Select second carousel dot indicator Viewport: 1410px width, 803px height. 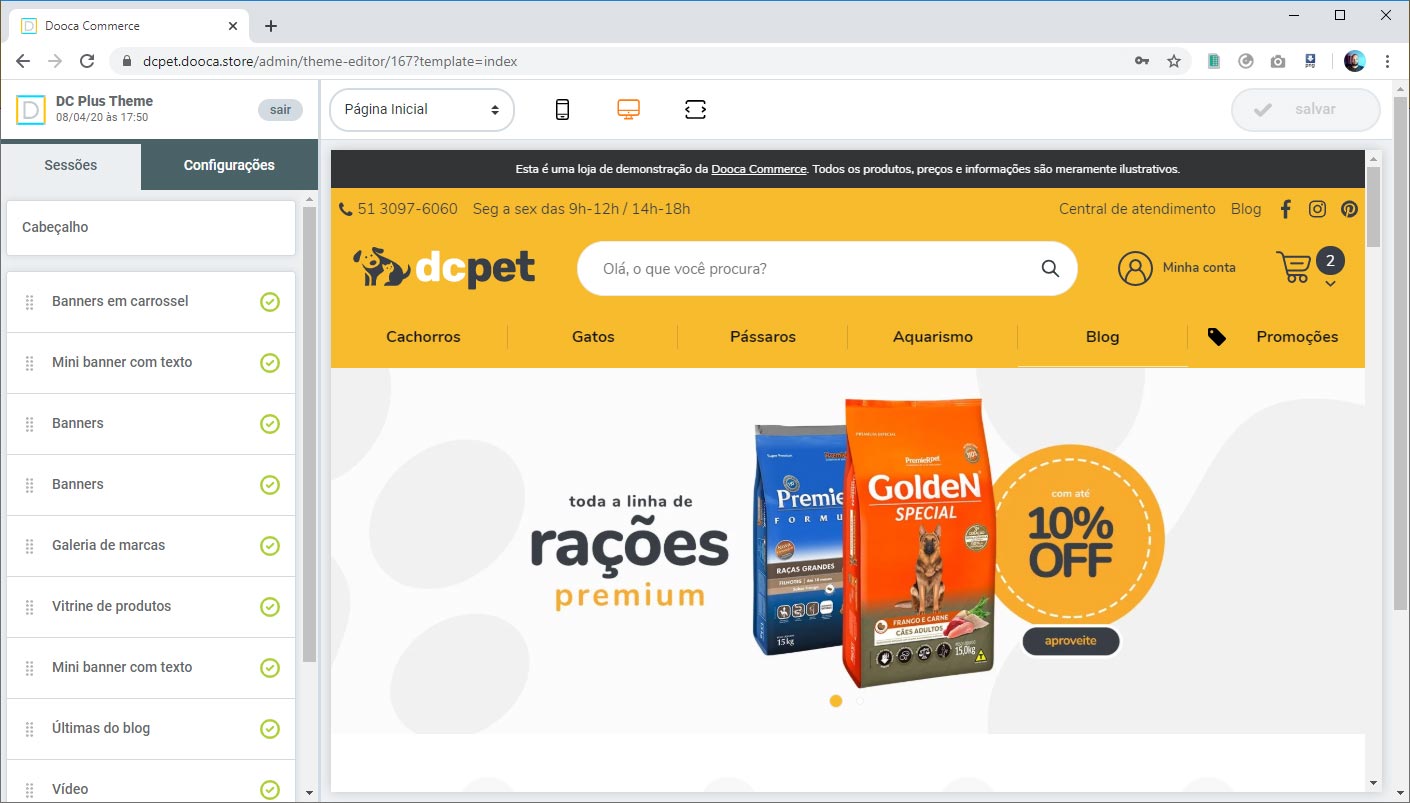coord(860,701)
